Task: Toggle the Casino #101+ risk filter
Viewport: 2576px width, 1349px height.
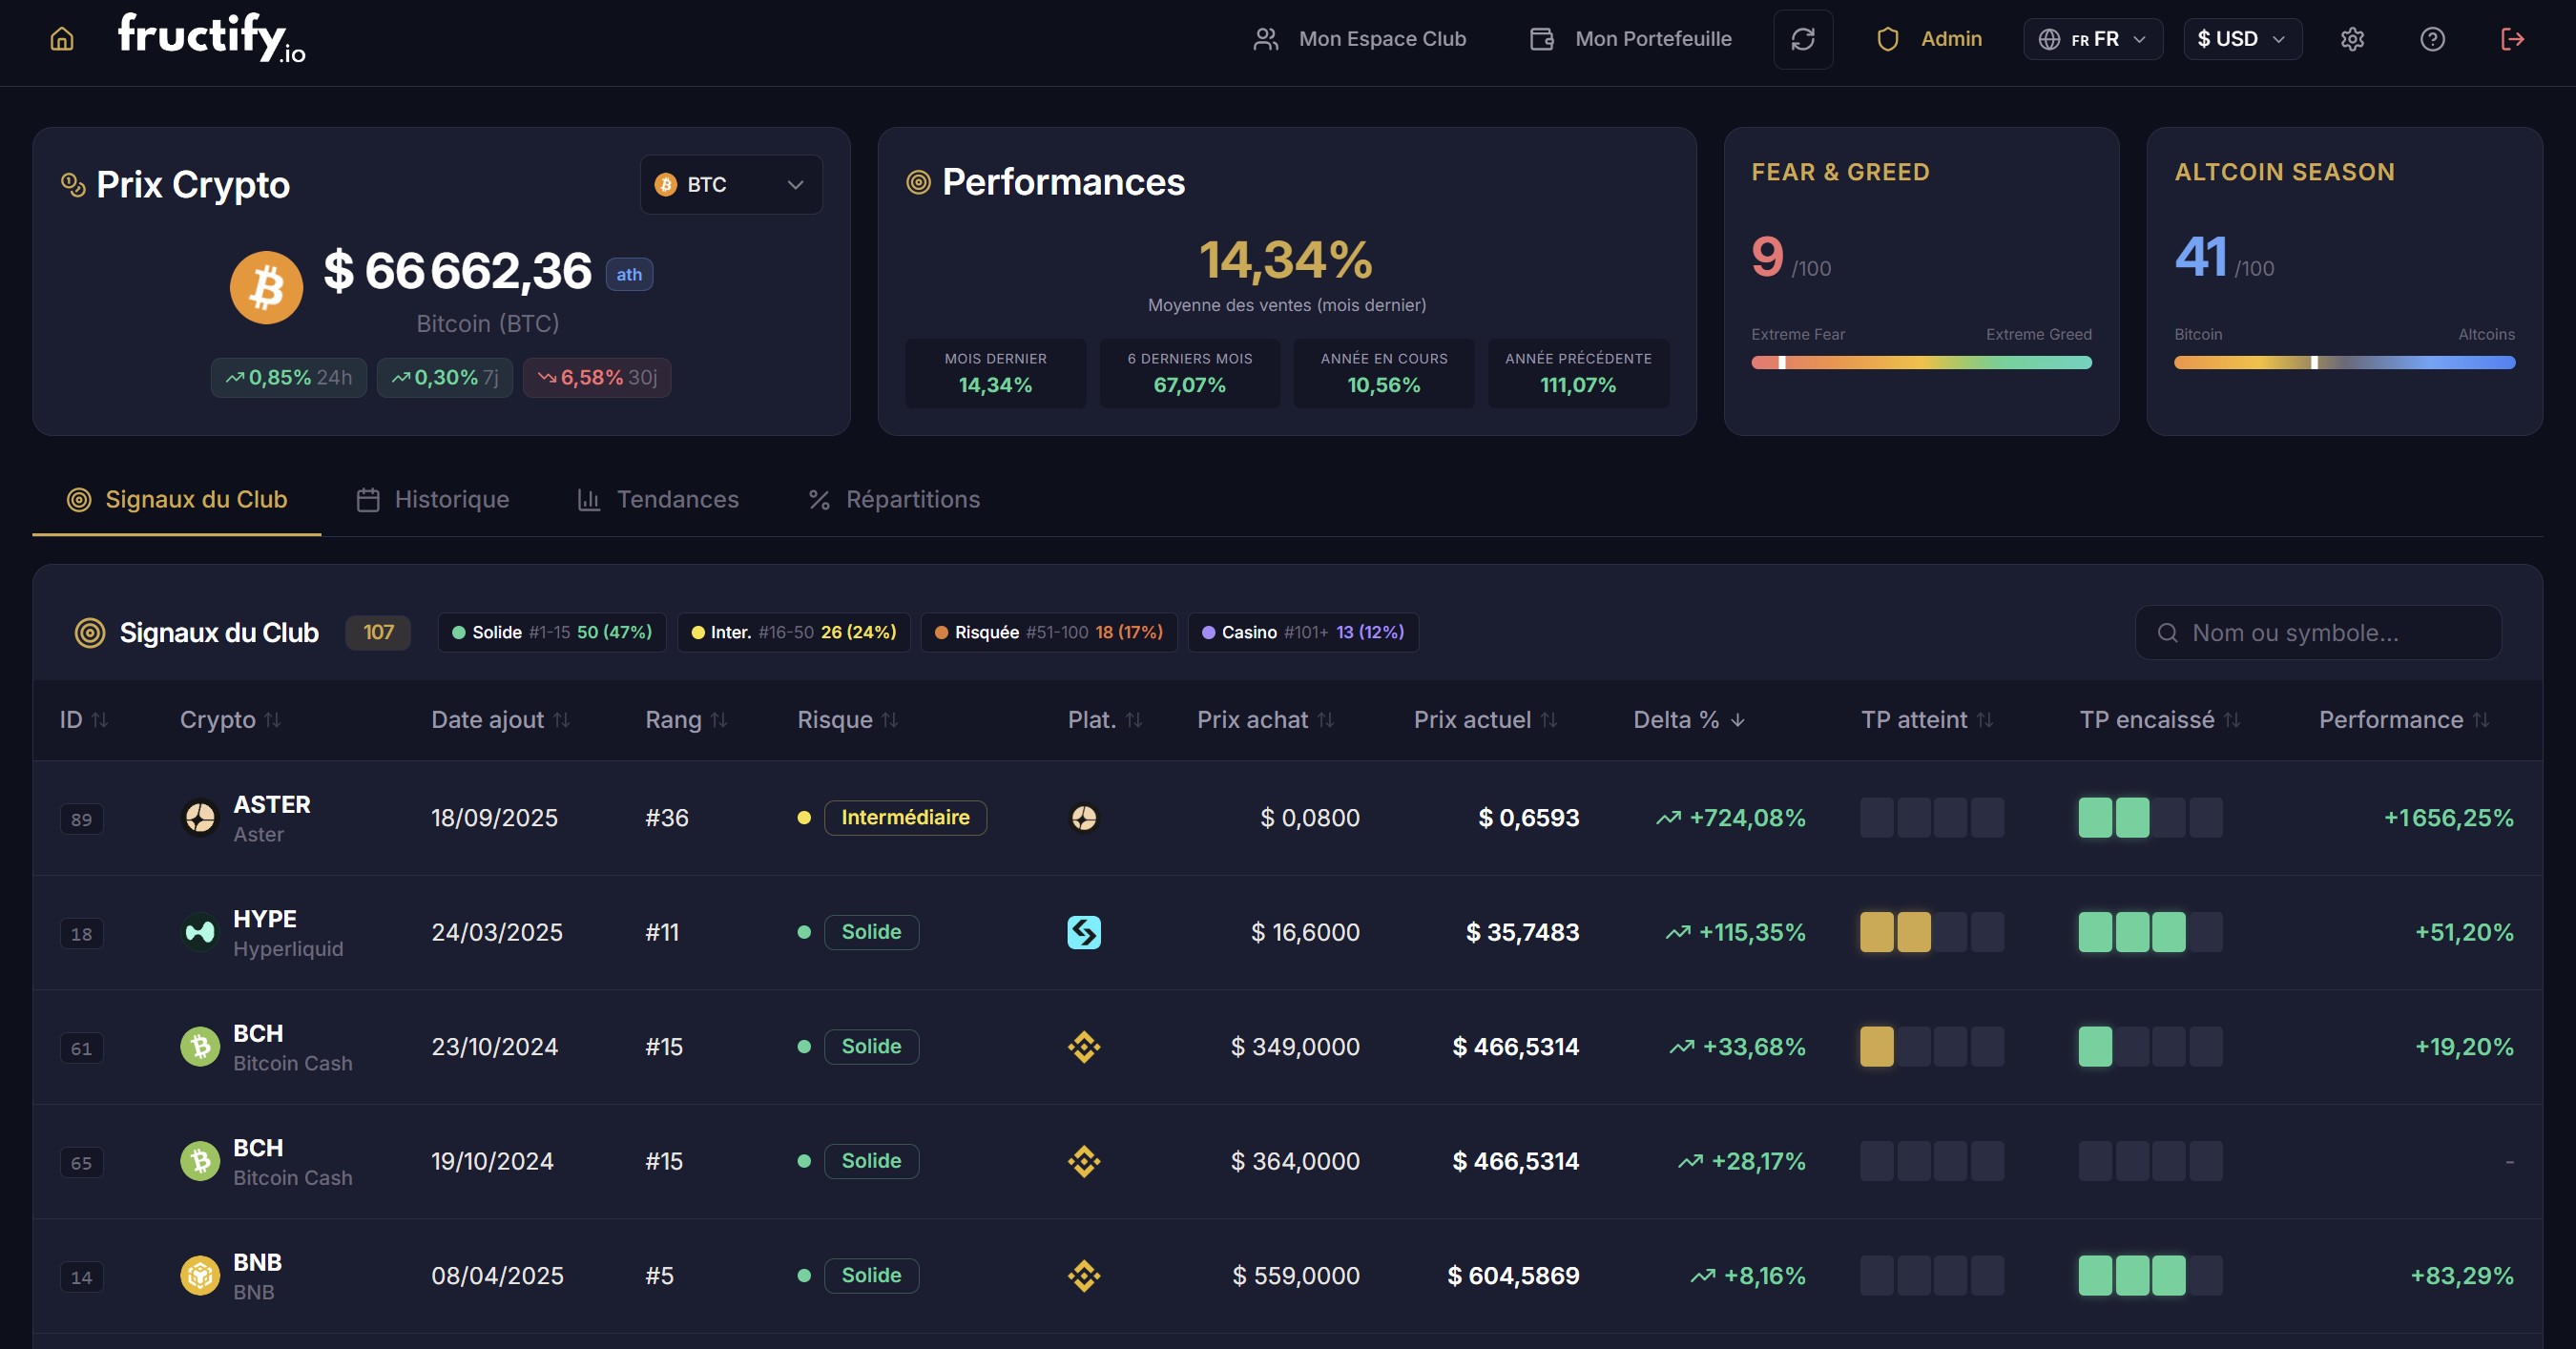Action: click(x=1302, y=632)
